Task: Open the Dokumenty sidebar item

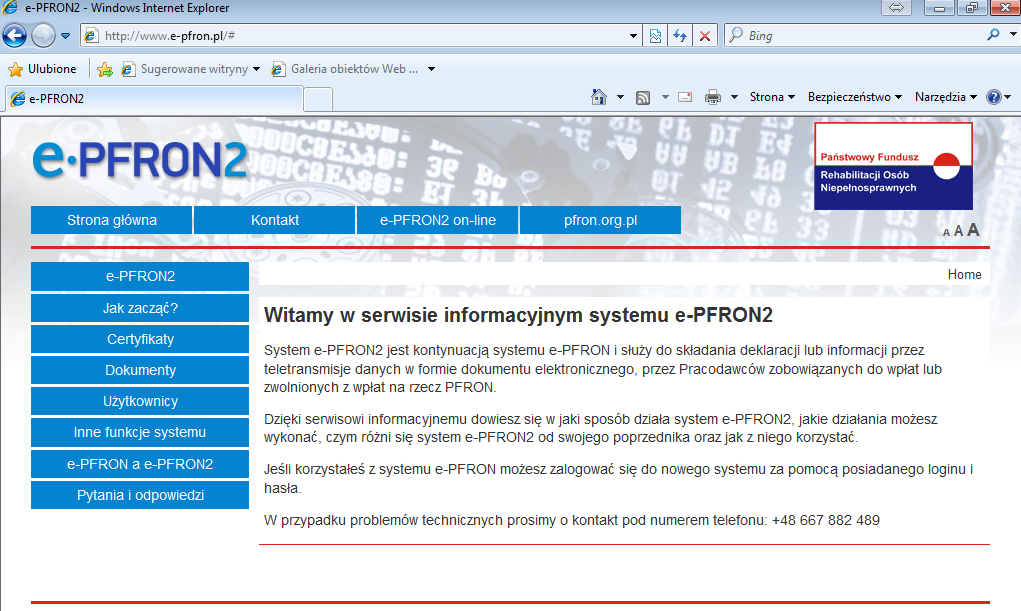Action: pos(140,370)
